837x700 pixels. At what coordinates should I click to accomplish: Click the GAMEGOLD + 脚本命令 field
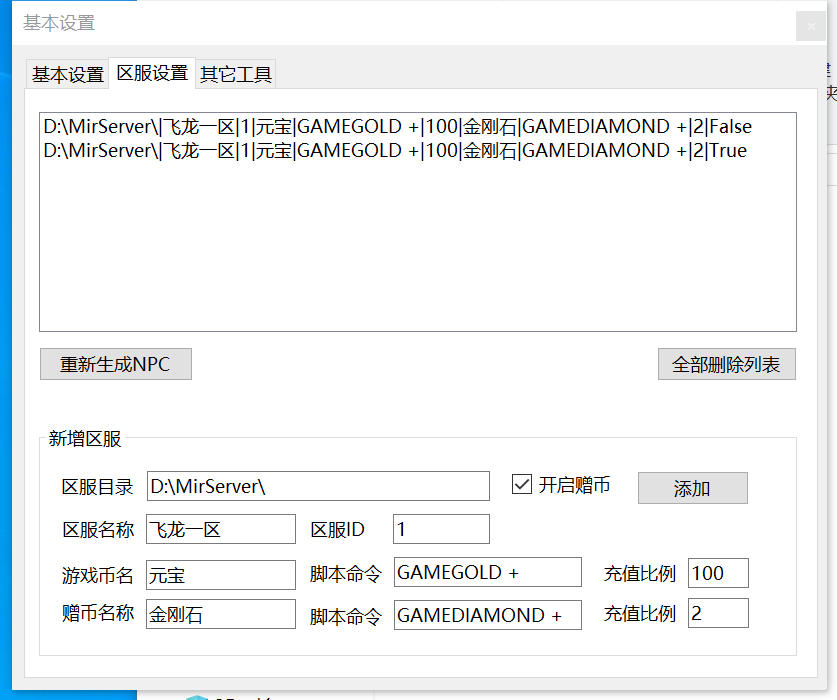487,572
